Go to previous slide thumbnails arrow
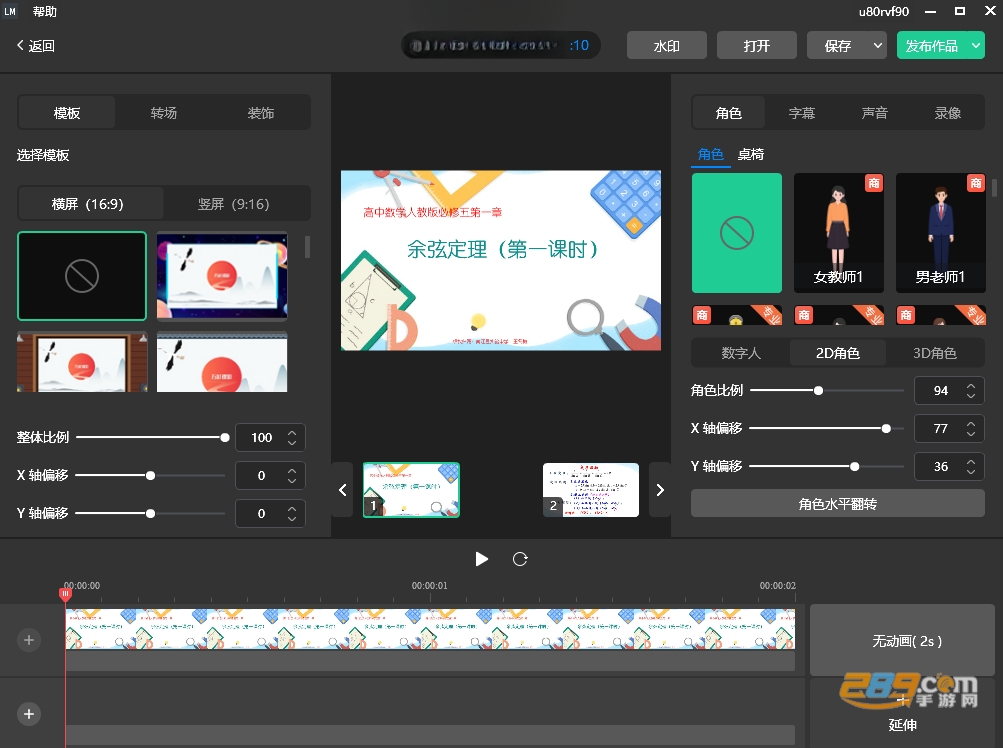The height and width of the screenshot is (748, 1003). [342, 490]
